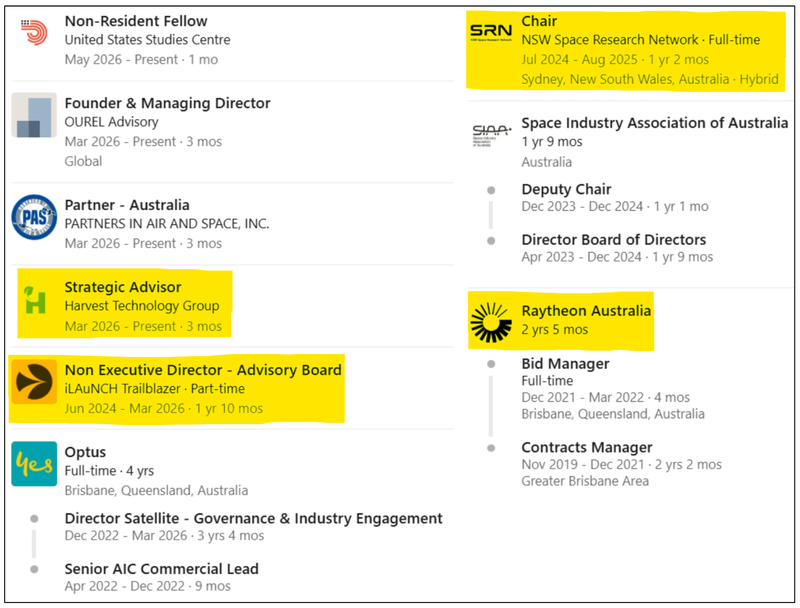Screen dimensions: 800x608
Task: Open the Strategic Advisor position
Action: point(123,287)
